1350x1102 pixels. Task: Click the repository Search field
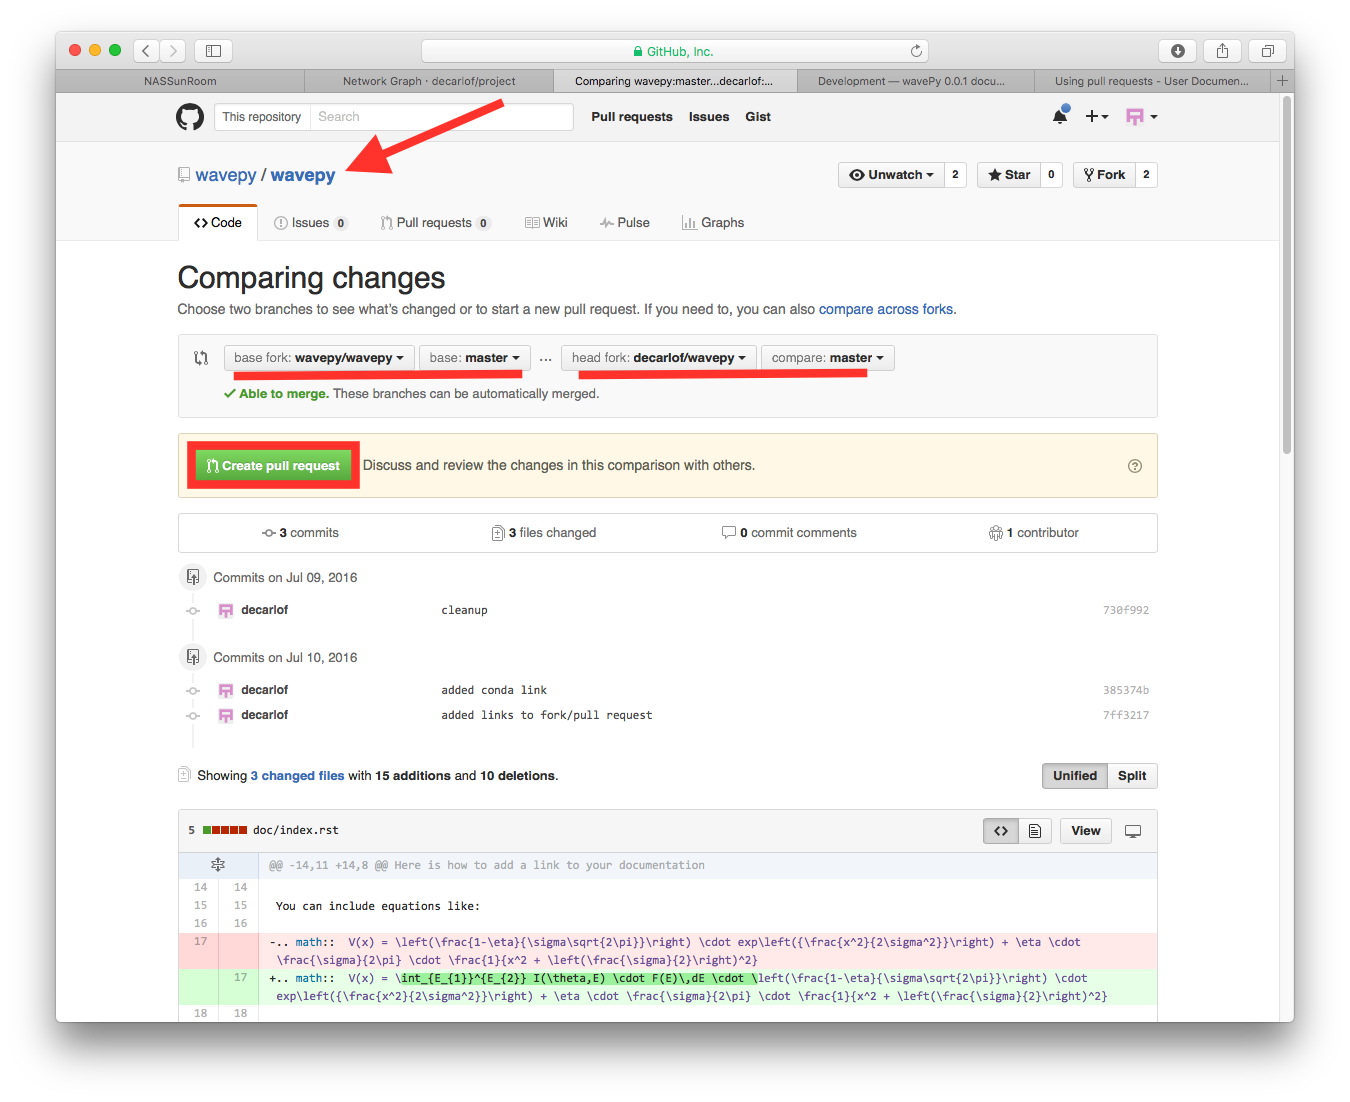(441, 117)
